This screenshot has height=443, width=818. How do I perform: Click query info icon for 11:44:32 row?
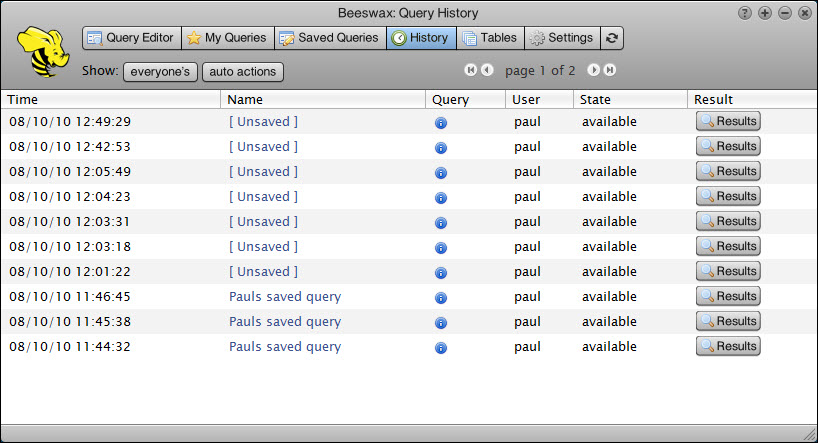[441, 348]
